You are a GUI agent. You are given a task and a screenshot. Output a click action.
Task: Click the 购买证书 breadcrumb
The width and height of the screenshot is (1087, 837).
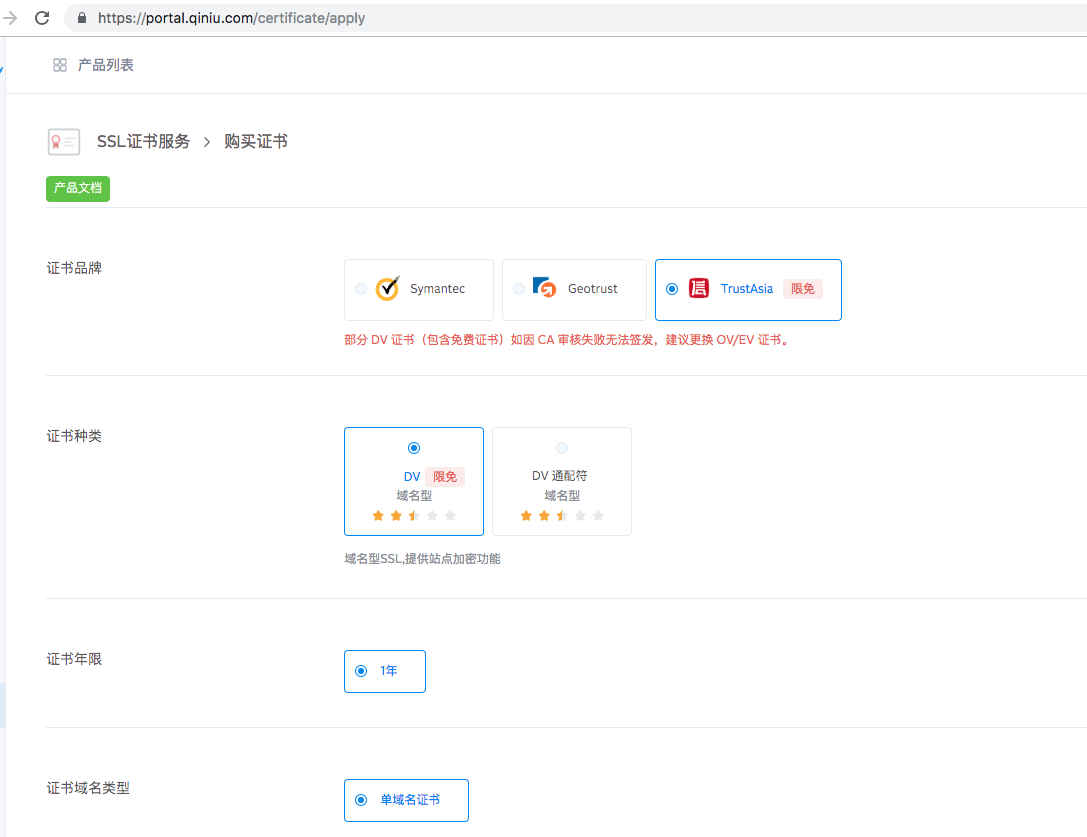(256, 141)
